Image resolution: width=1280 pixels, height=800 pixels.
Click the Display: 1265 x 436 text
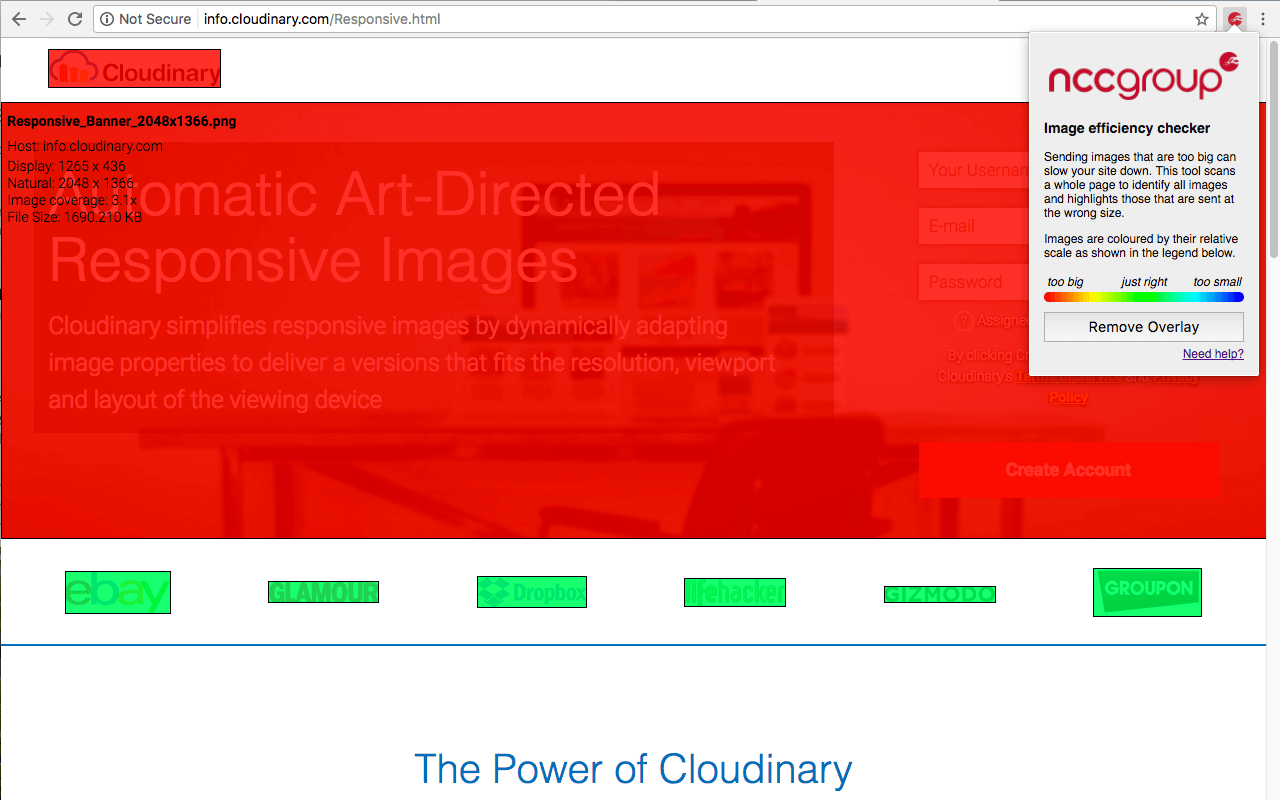click(x=66, y=166)
